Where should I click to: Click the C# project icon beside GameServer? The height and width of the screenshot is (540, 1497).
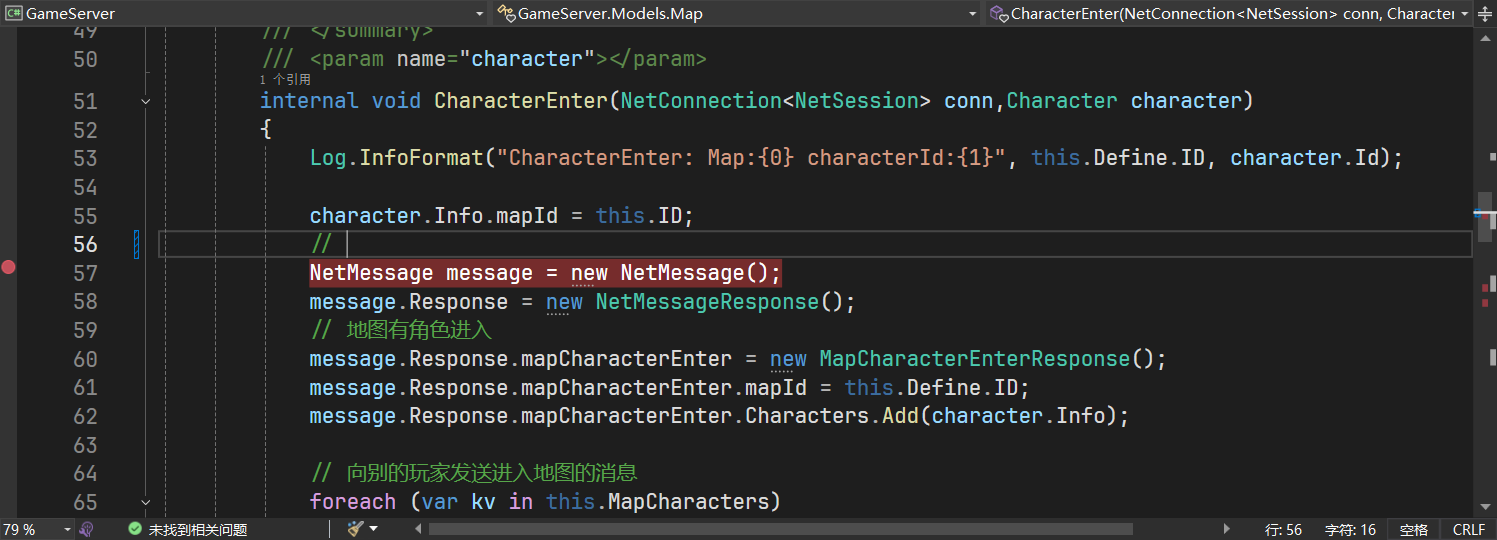pyautogui.click(x=14, y=14)
